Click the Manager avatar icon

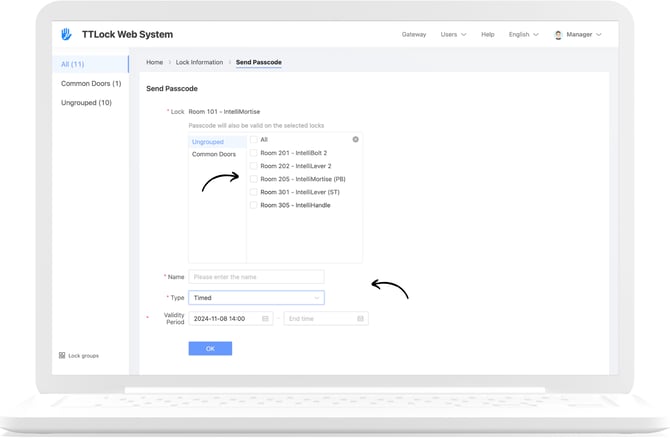[x=558, y=35]
